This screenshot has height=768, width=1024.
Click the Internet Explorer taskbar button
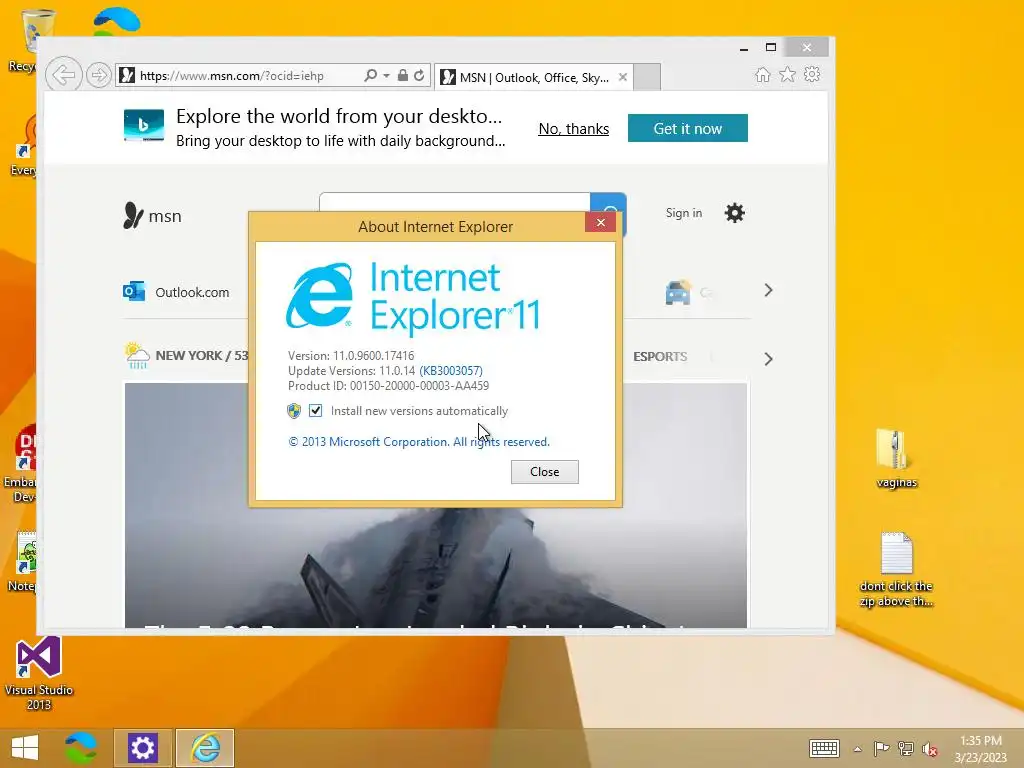point(205,748)
